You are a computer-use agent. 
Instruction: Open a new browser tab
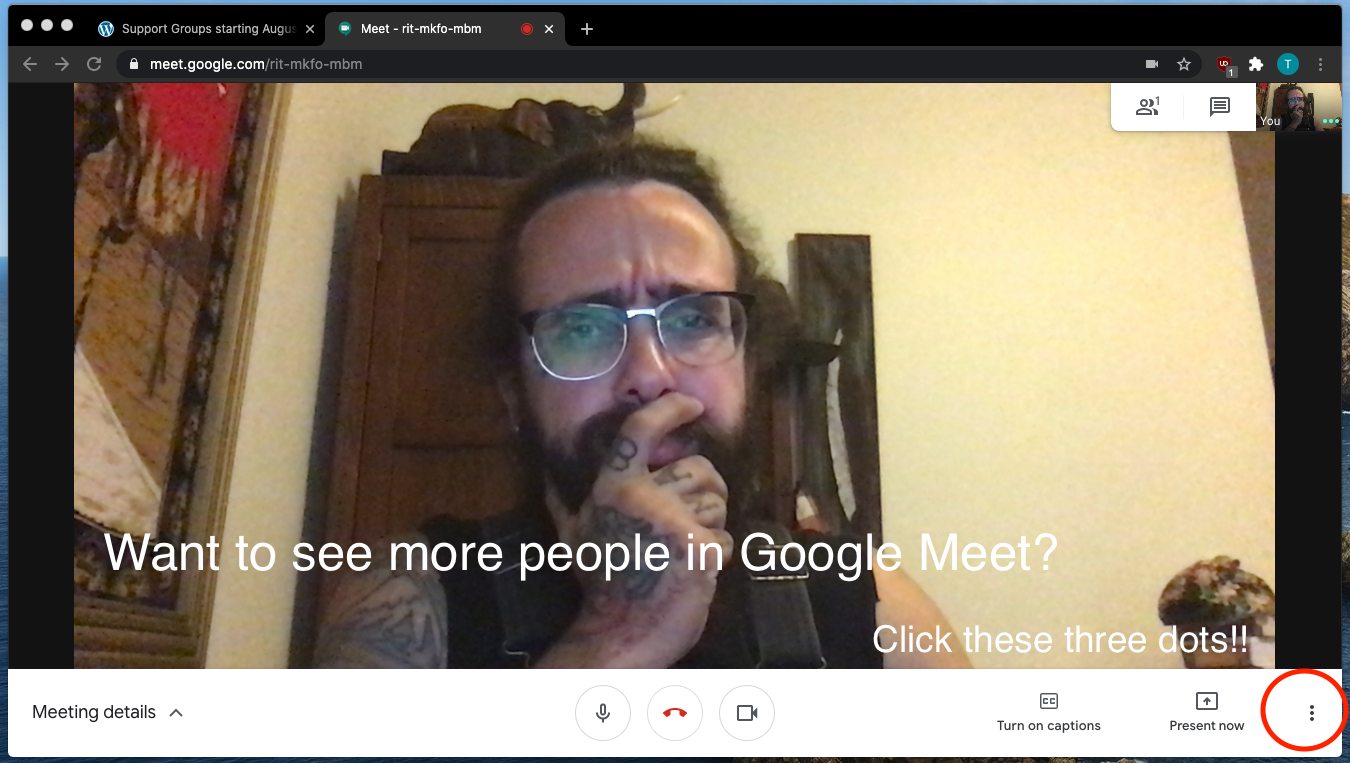click(x=587, y=29)
